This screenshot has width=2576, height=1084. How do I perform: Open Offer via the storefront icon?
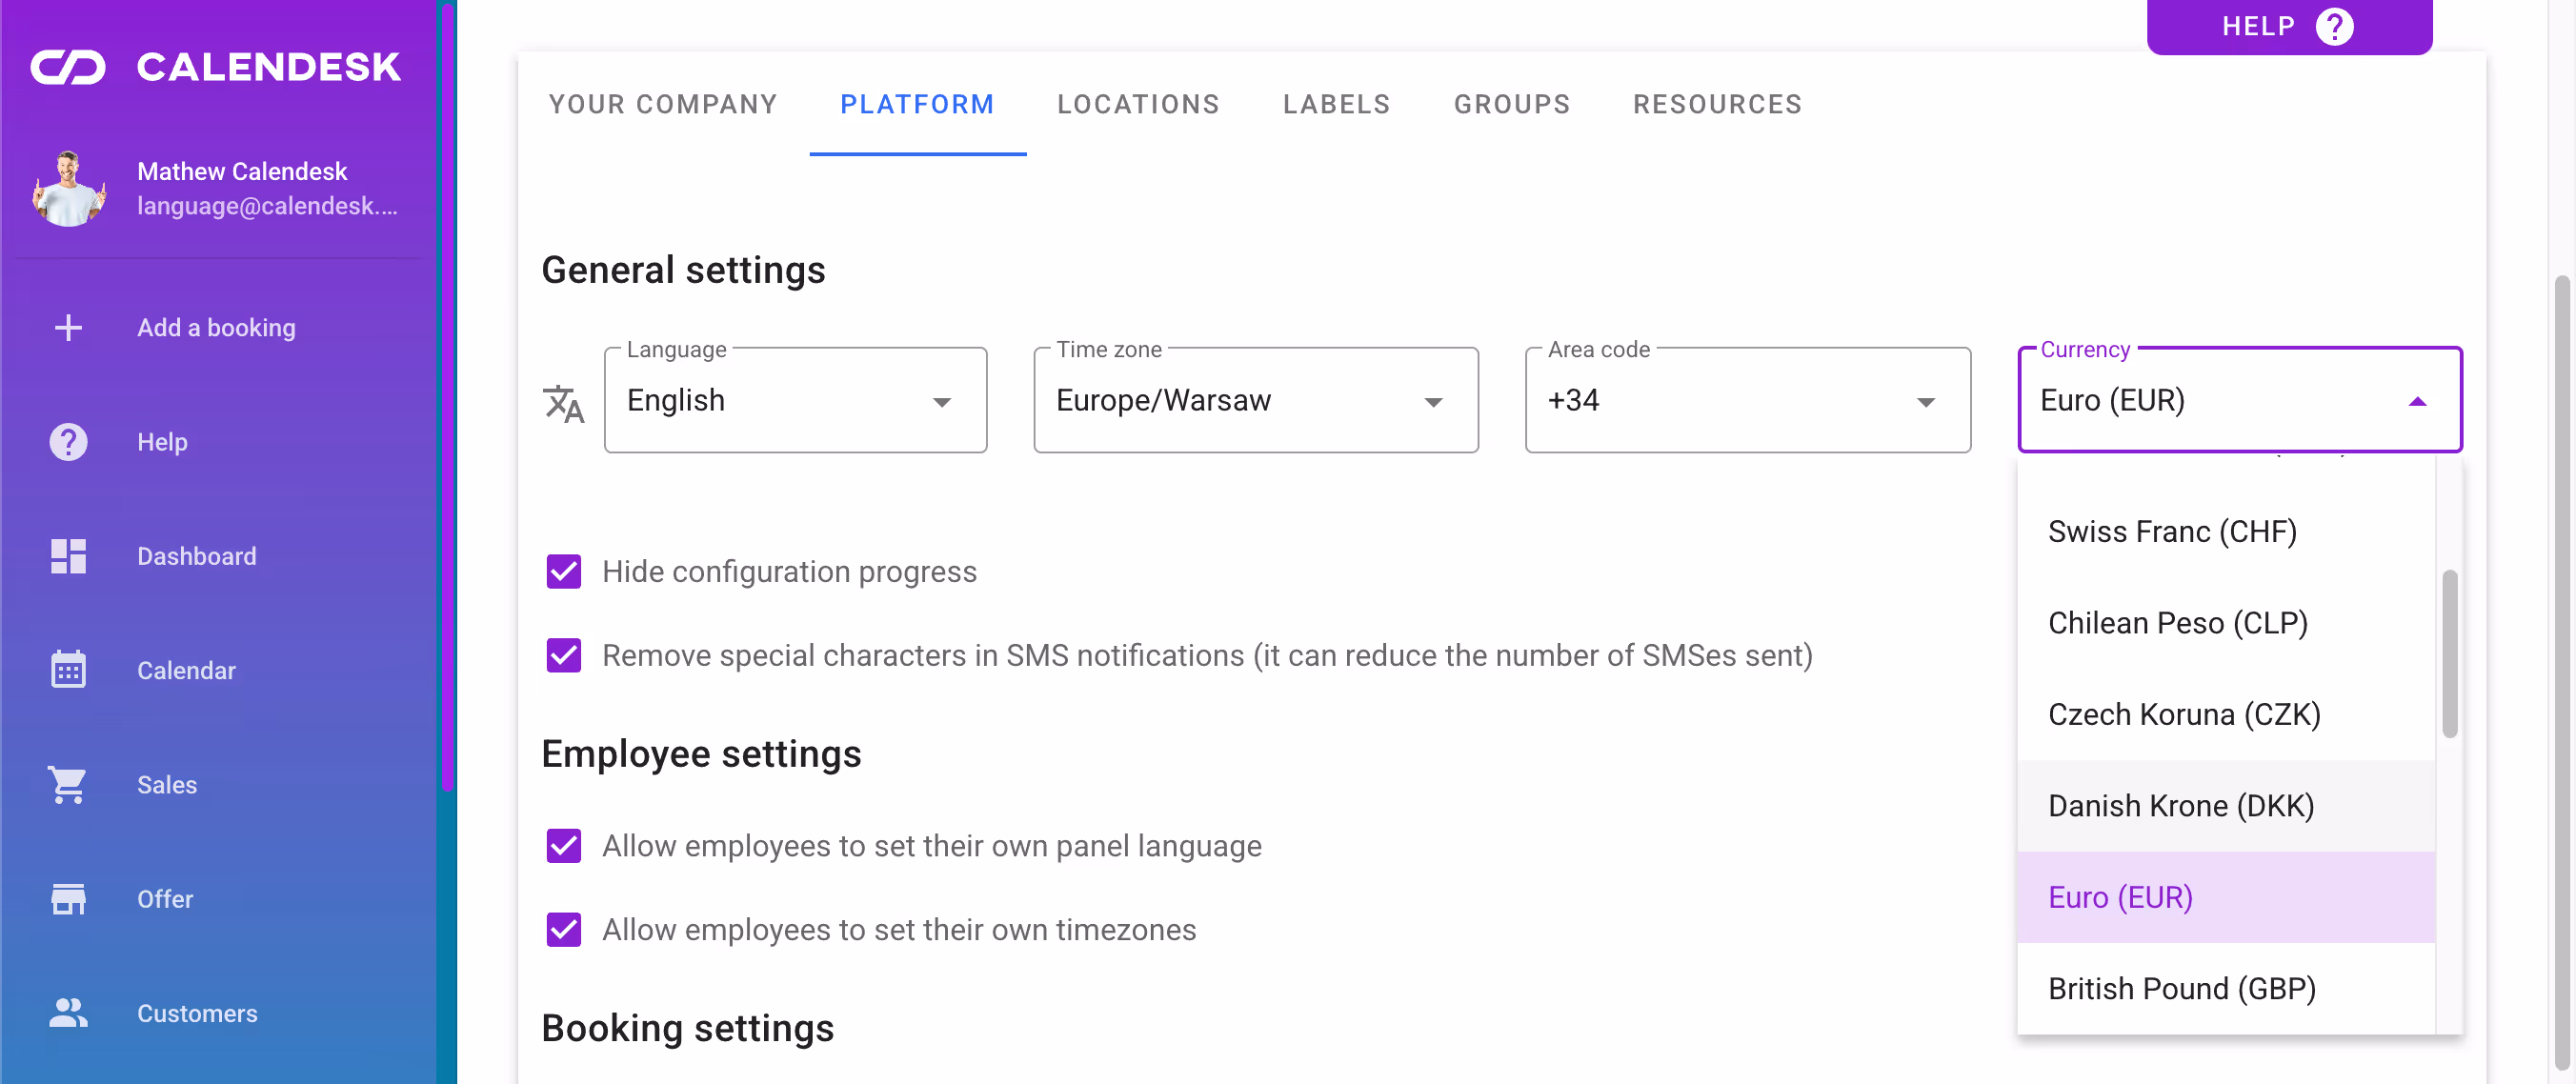[x=68, y=899]
